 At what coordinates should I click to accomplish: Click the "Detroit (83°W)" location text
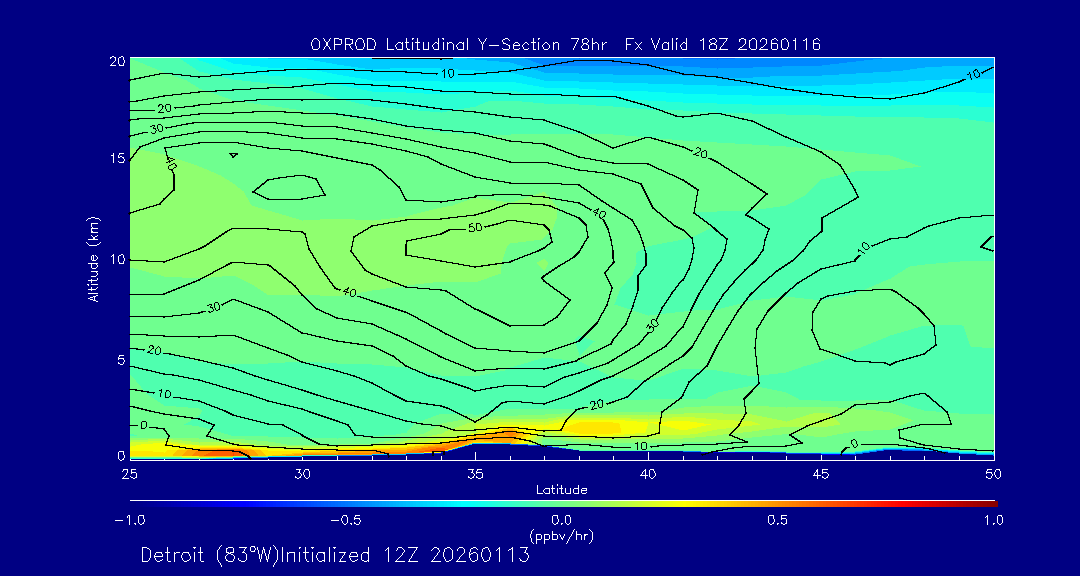pos(209,555)
